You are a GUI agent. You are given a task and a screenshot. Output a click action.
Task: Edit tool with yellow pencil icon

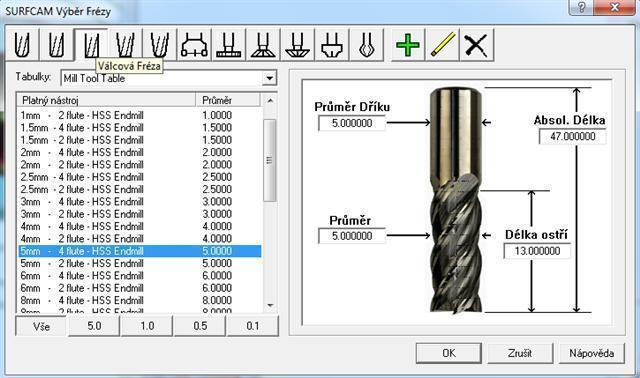[442, 44]
